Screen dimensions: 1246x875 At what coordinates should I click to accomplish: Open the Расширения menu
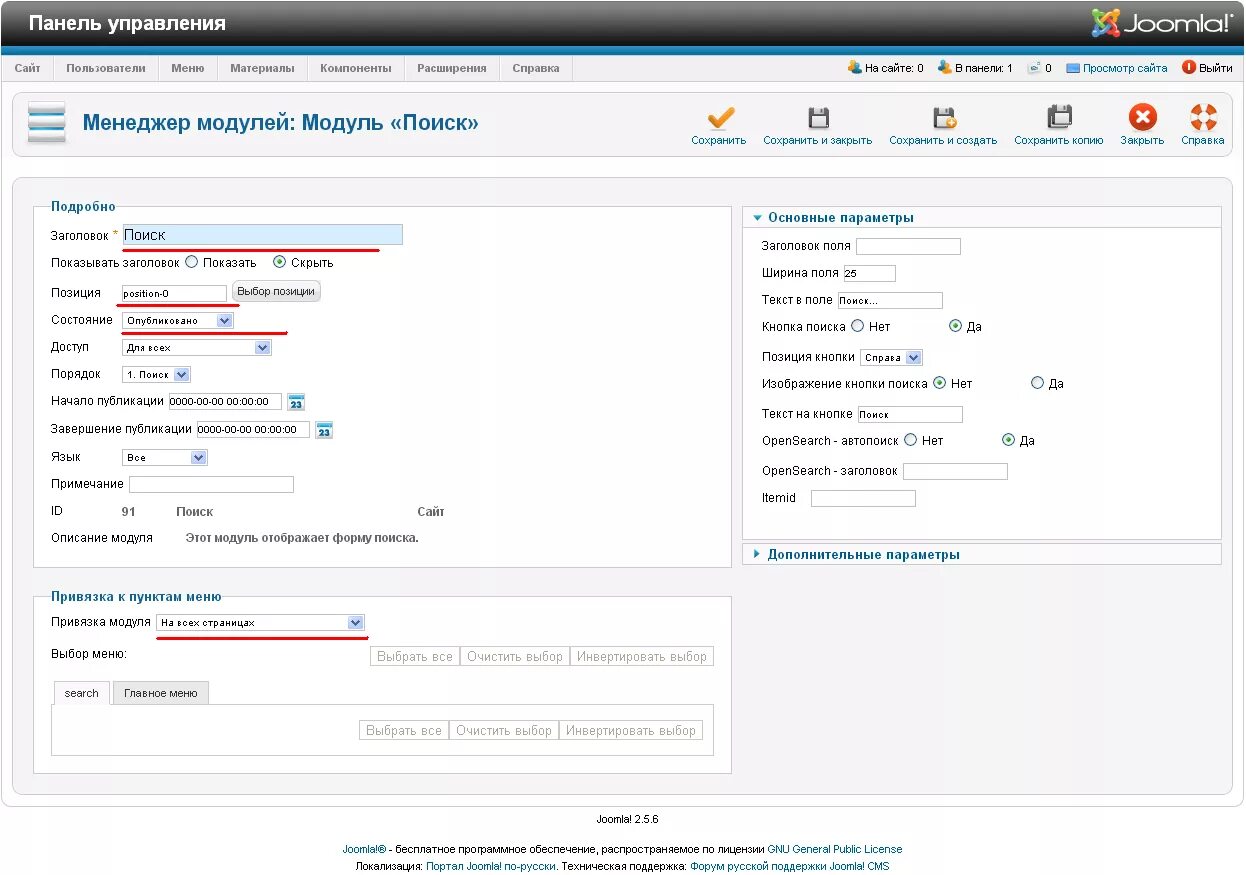[452, 68]
